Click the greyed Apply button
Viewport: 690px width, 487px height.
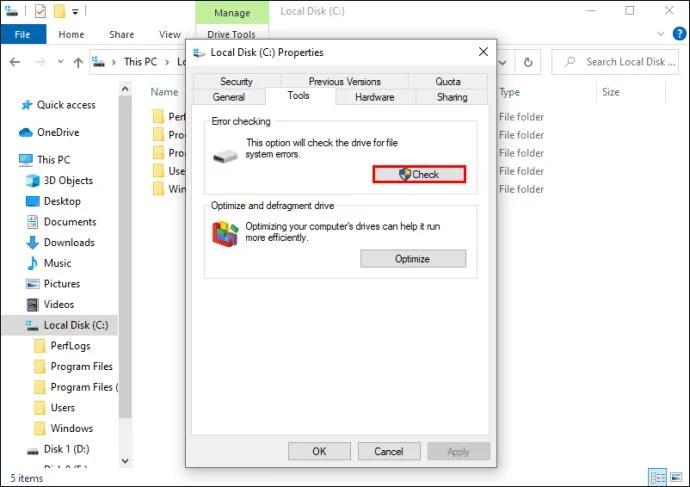click(459, 451)
